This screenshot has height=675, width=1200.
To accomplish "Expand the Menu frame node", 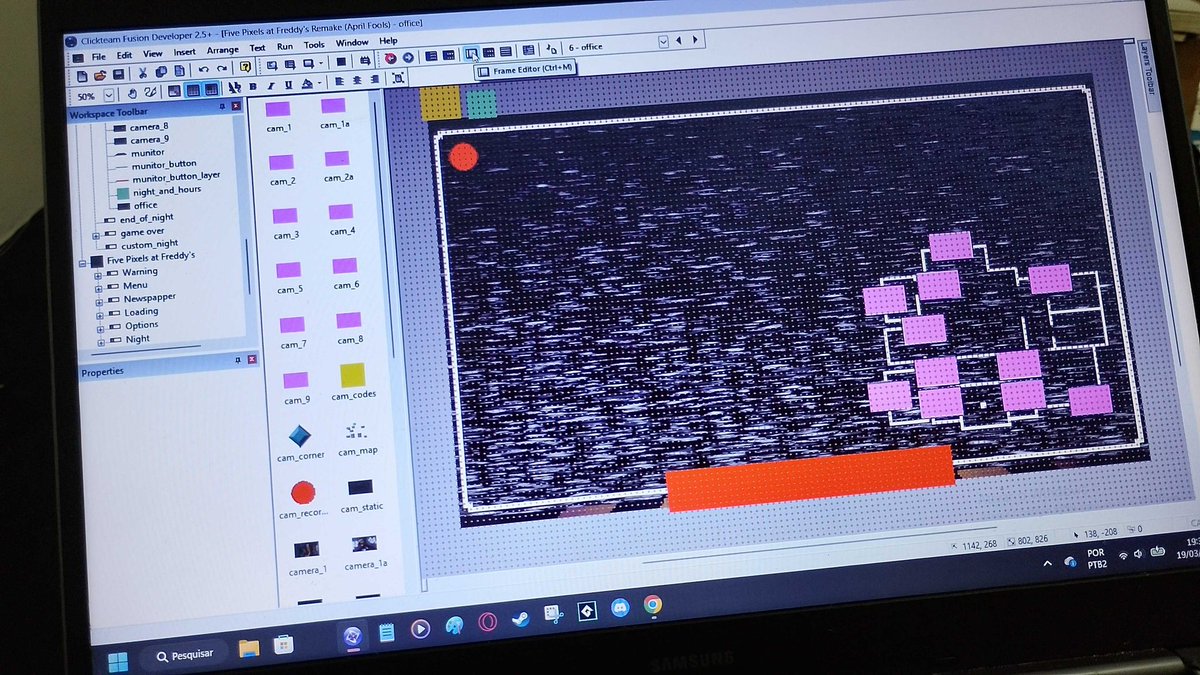I will (x=99, y=289).
